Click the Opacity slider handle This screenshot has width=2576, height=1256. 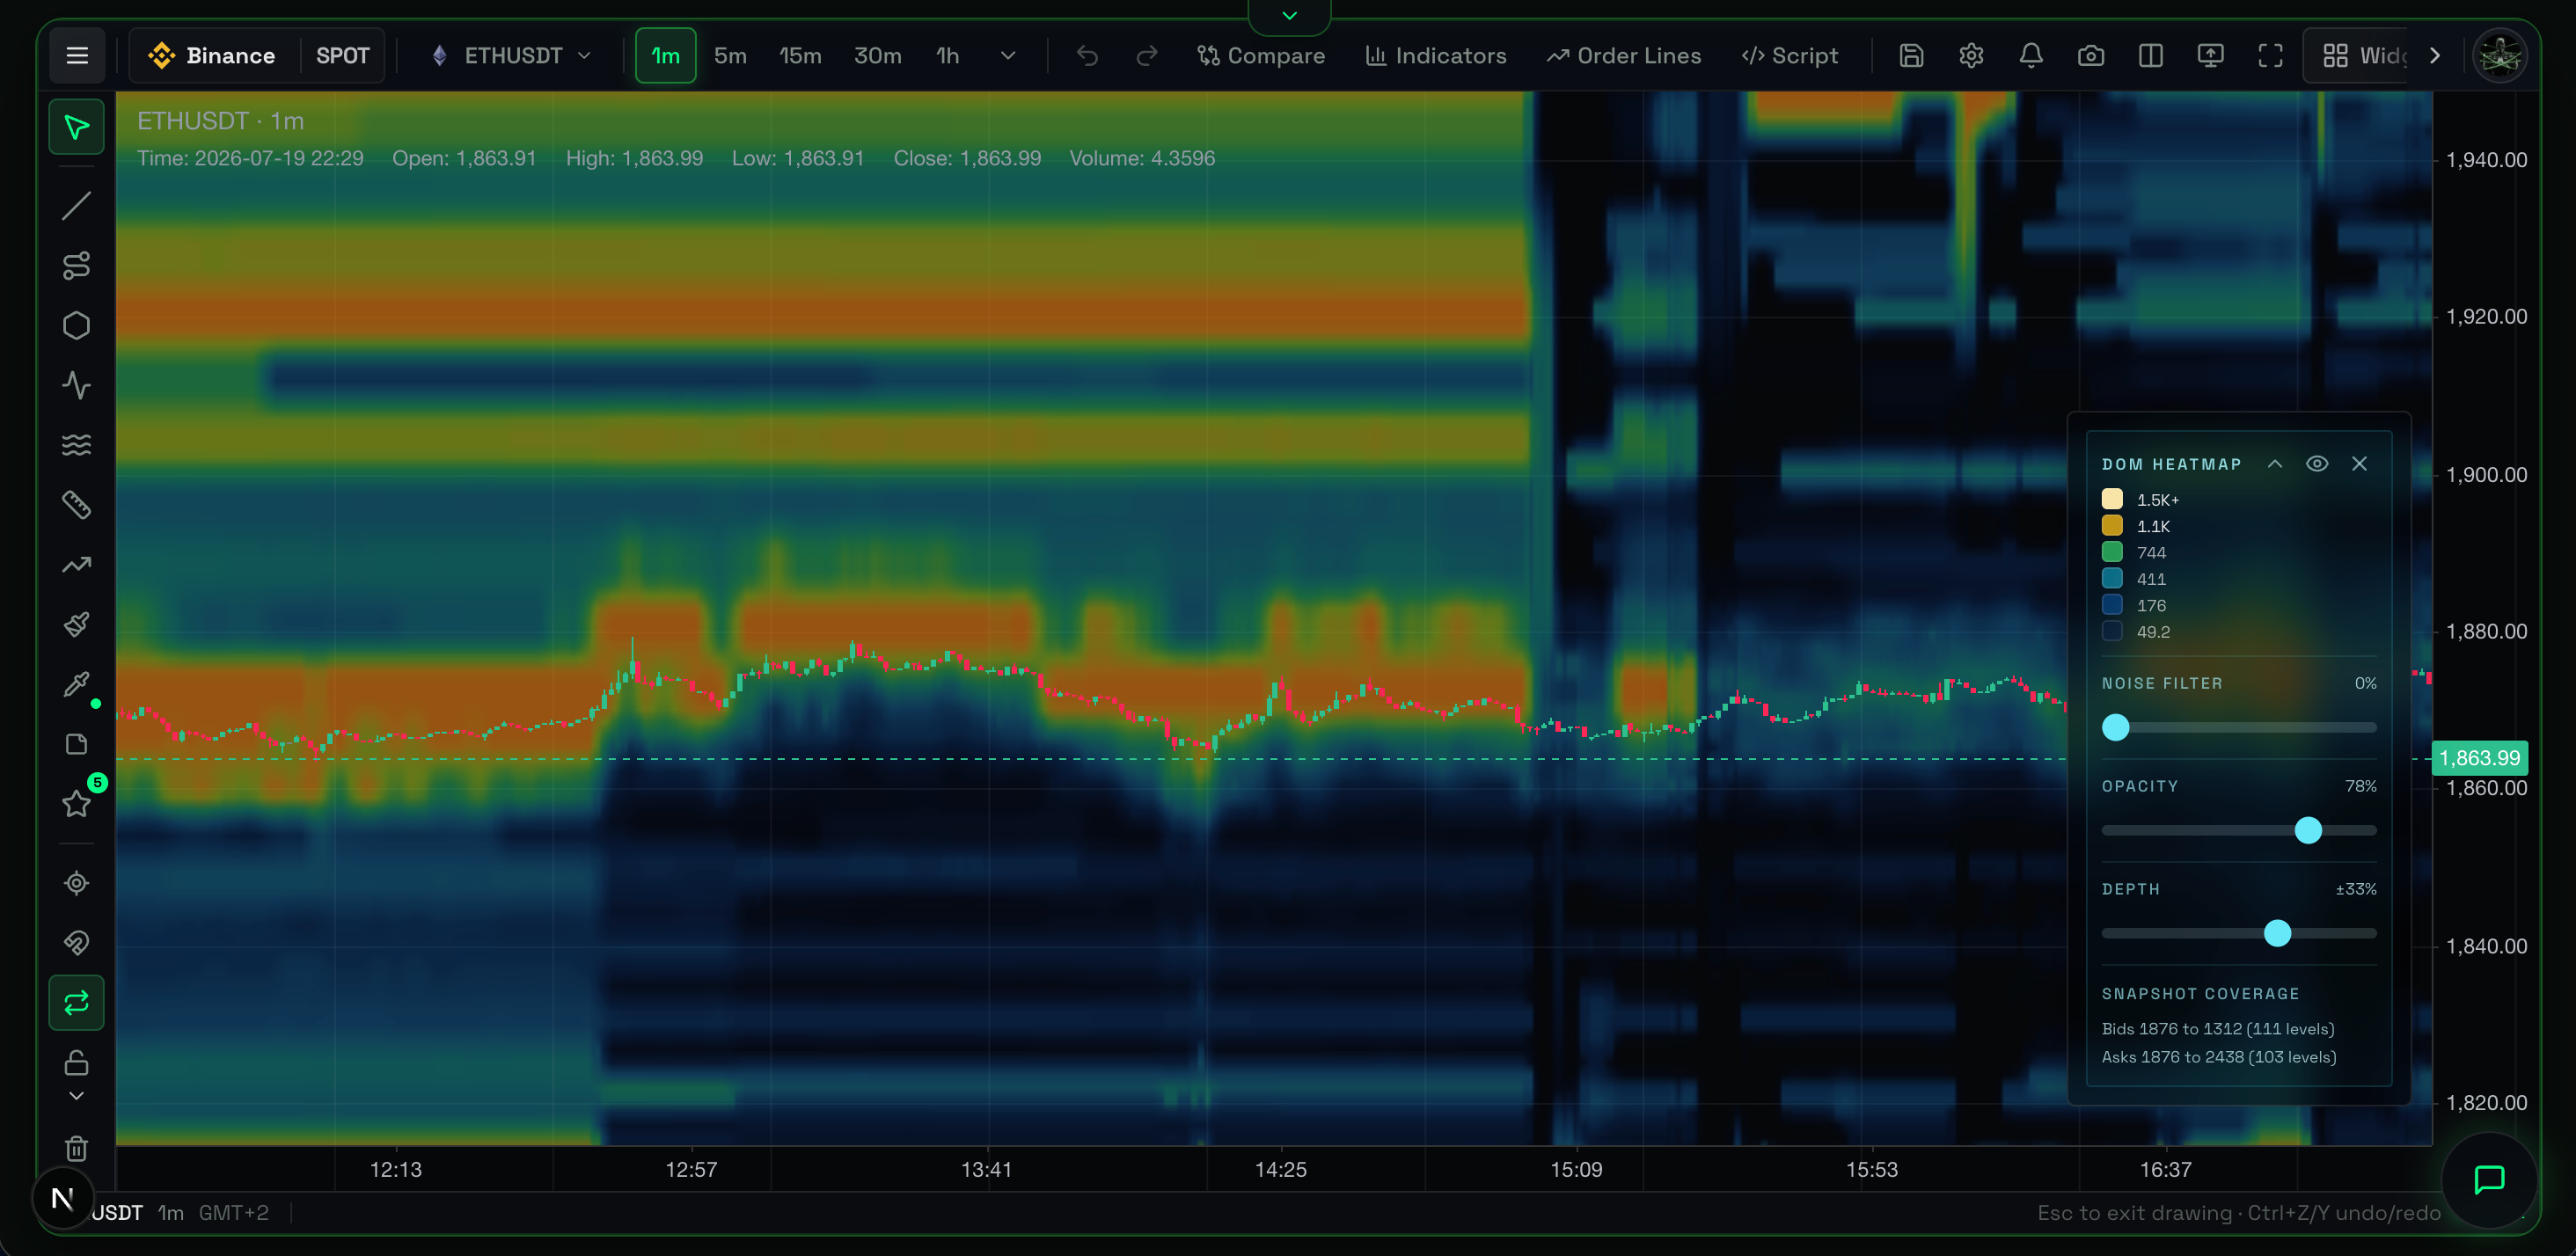(x=2308, y=831)
